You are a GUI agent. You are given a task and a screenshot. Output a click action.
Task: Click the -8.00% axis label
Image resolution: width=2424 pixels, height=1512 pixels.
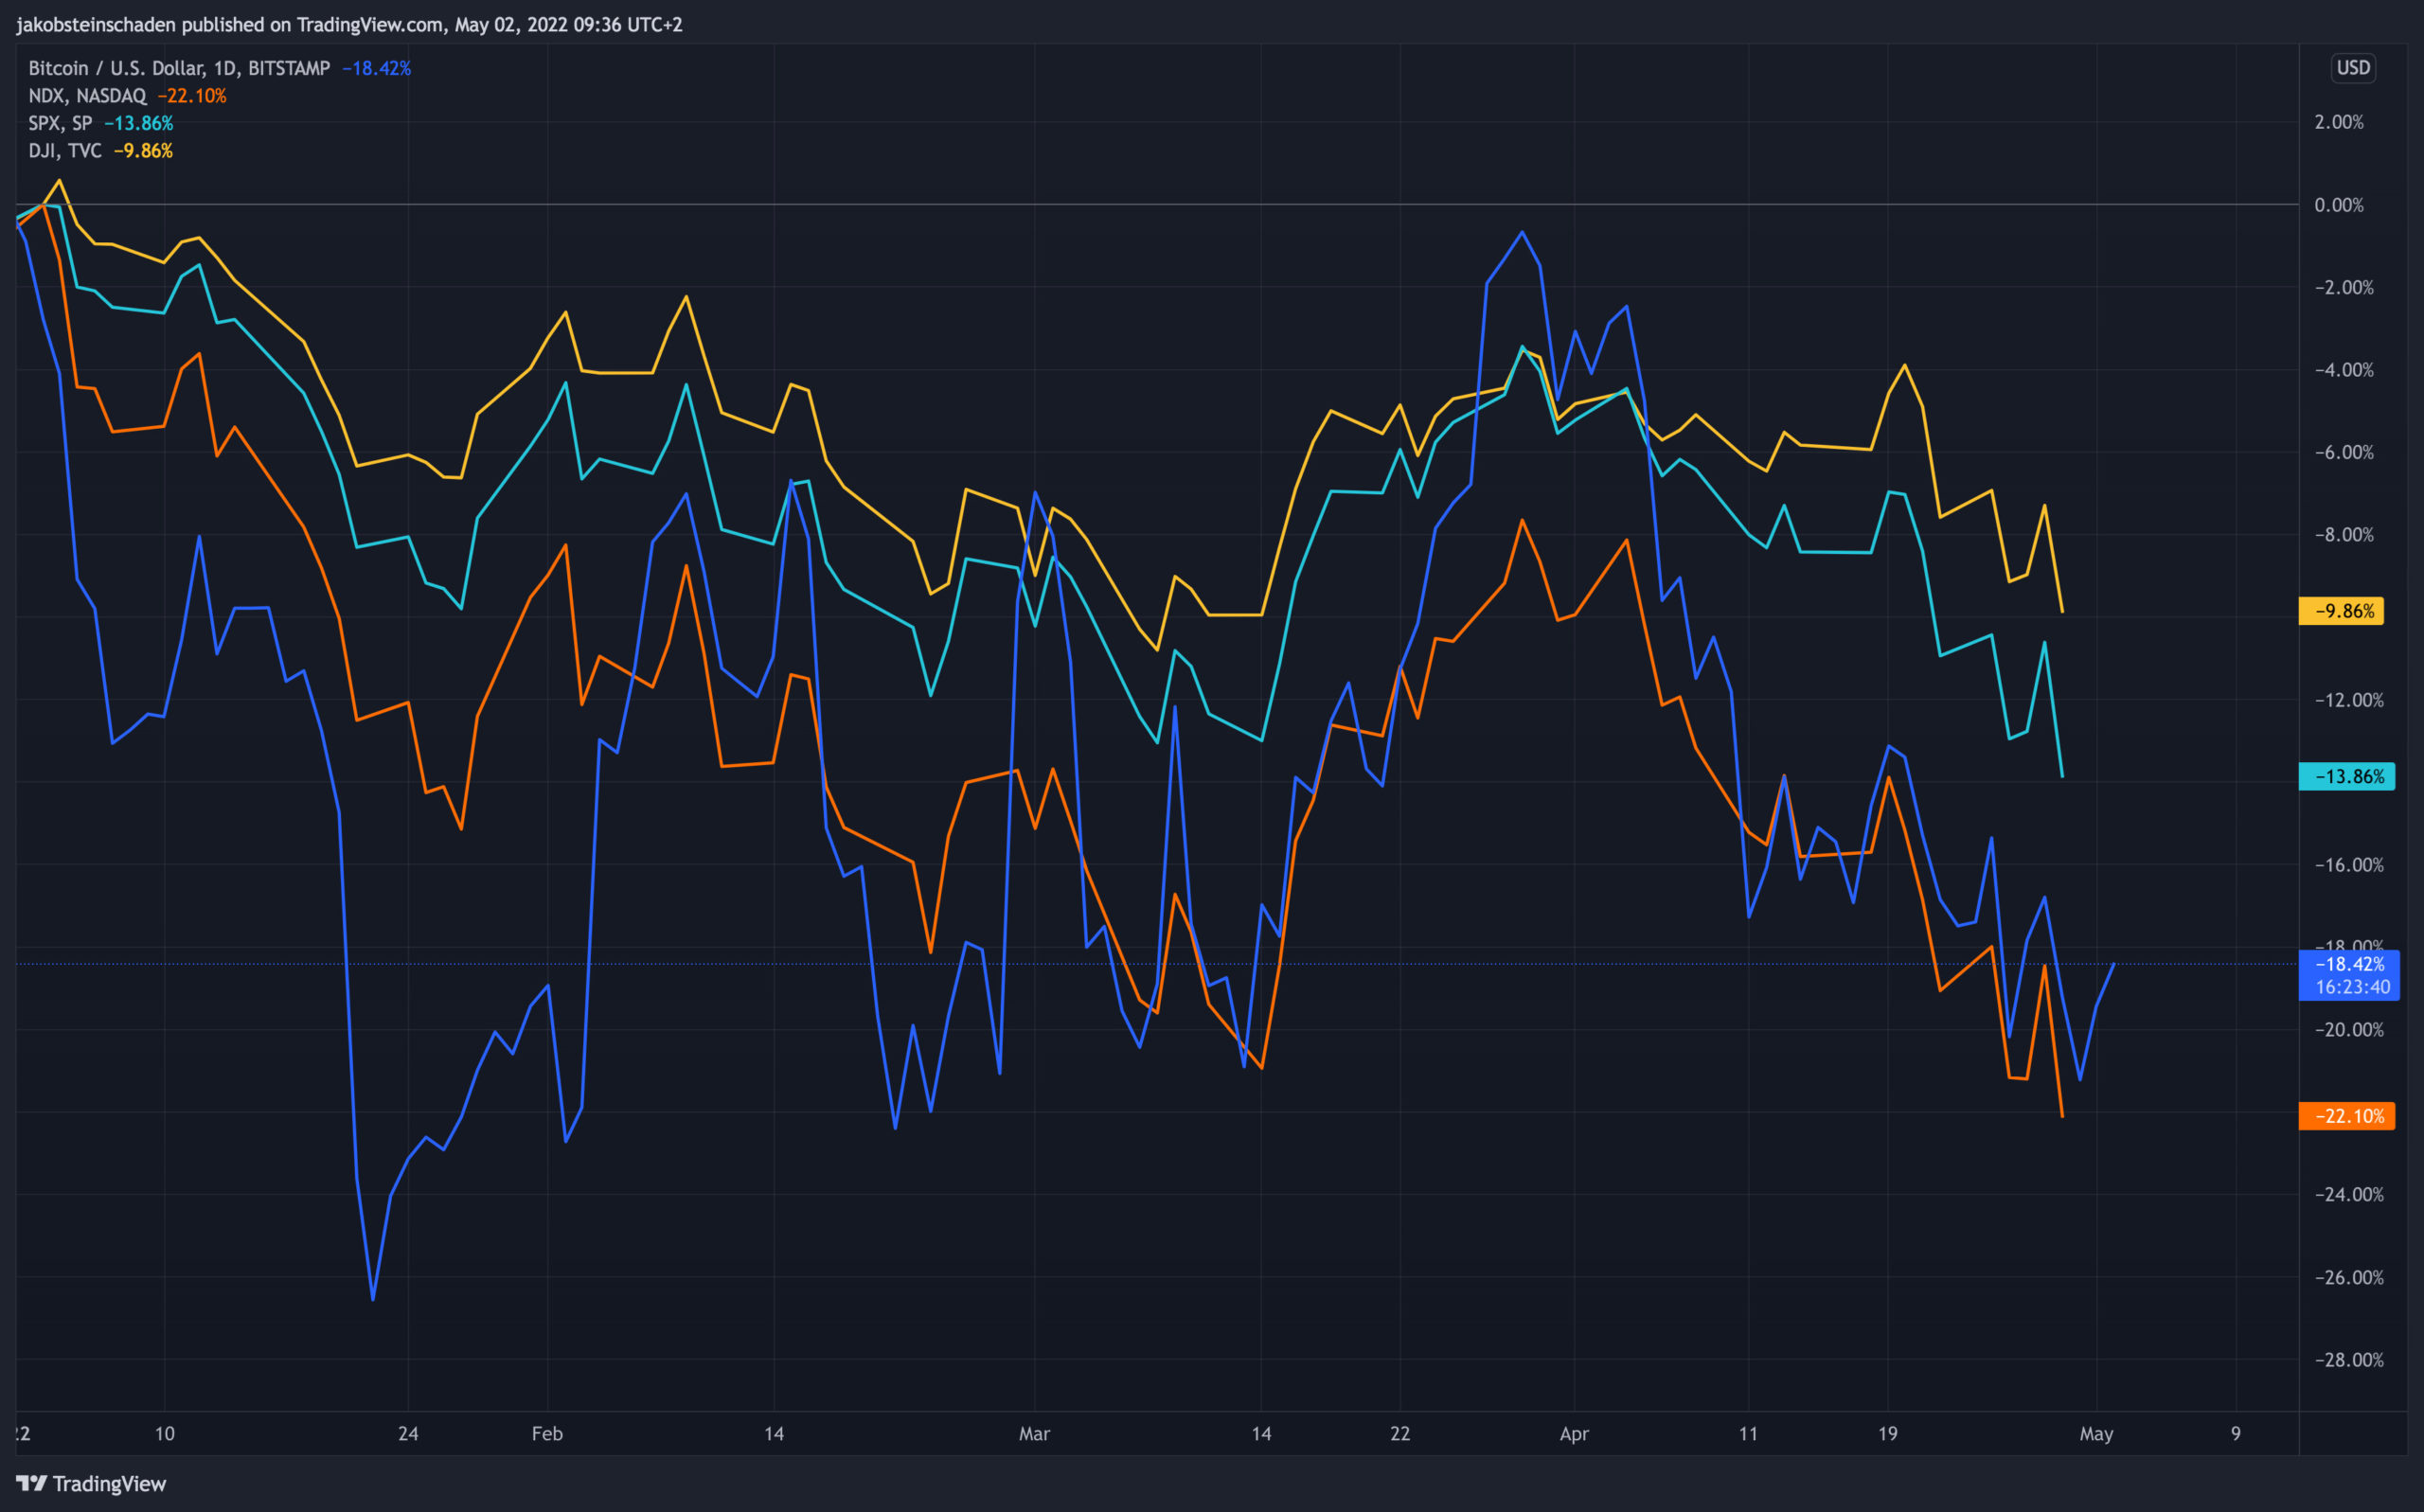pos(2344,535)
